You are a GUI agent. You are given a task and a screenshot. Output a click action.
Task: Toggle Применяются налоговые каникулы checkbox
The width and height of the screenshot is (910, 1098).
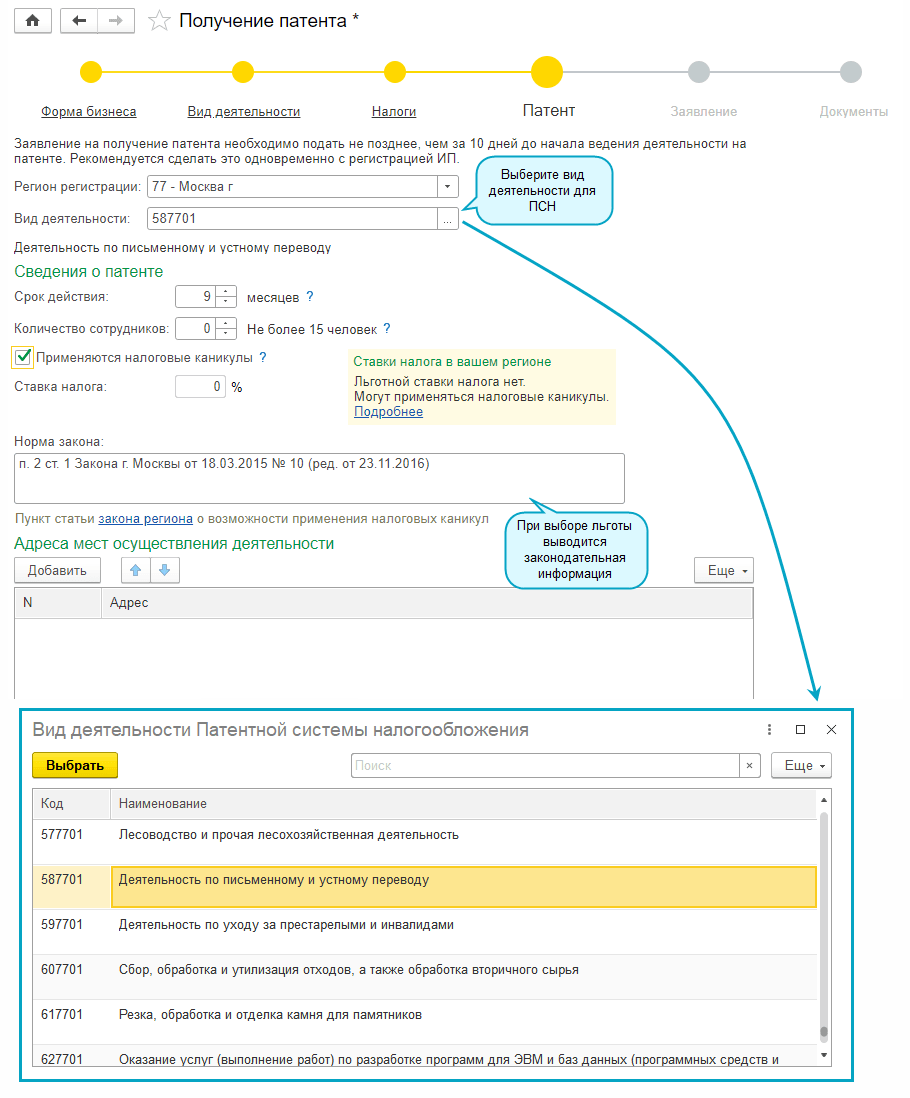[x=23, y=357]
